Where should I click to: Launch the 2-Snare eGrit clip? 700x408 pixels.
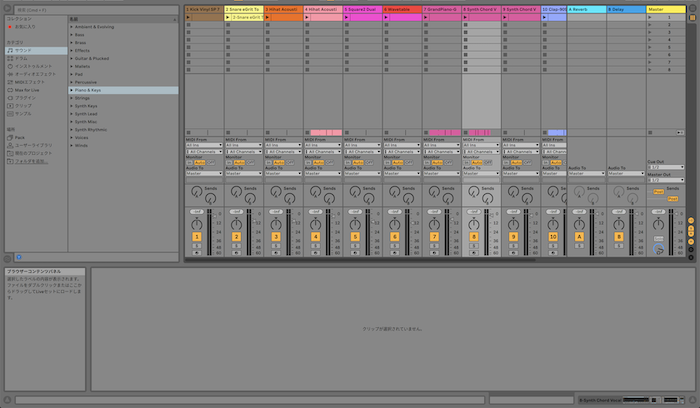click(x=228, y=17)
